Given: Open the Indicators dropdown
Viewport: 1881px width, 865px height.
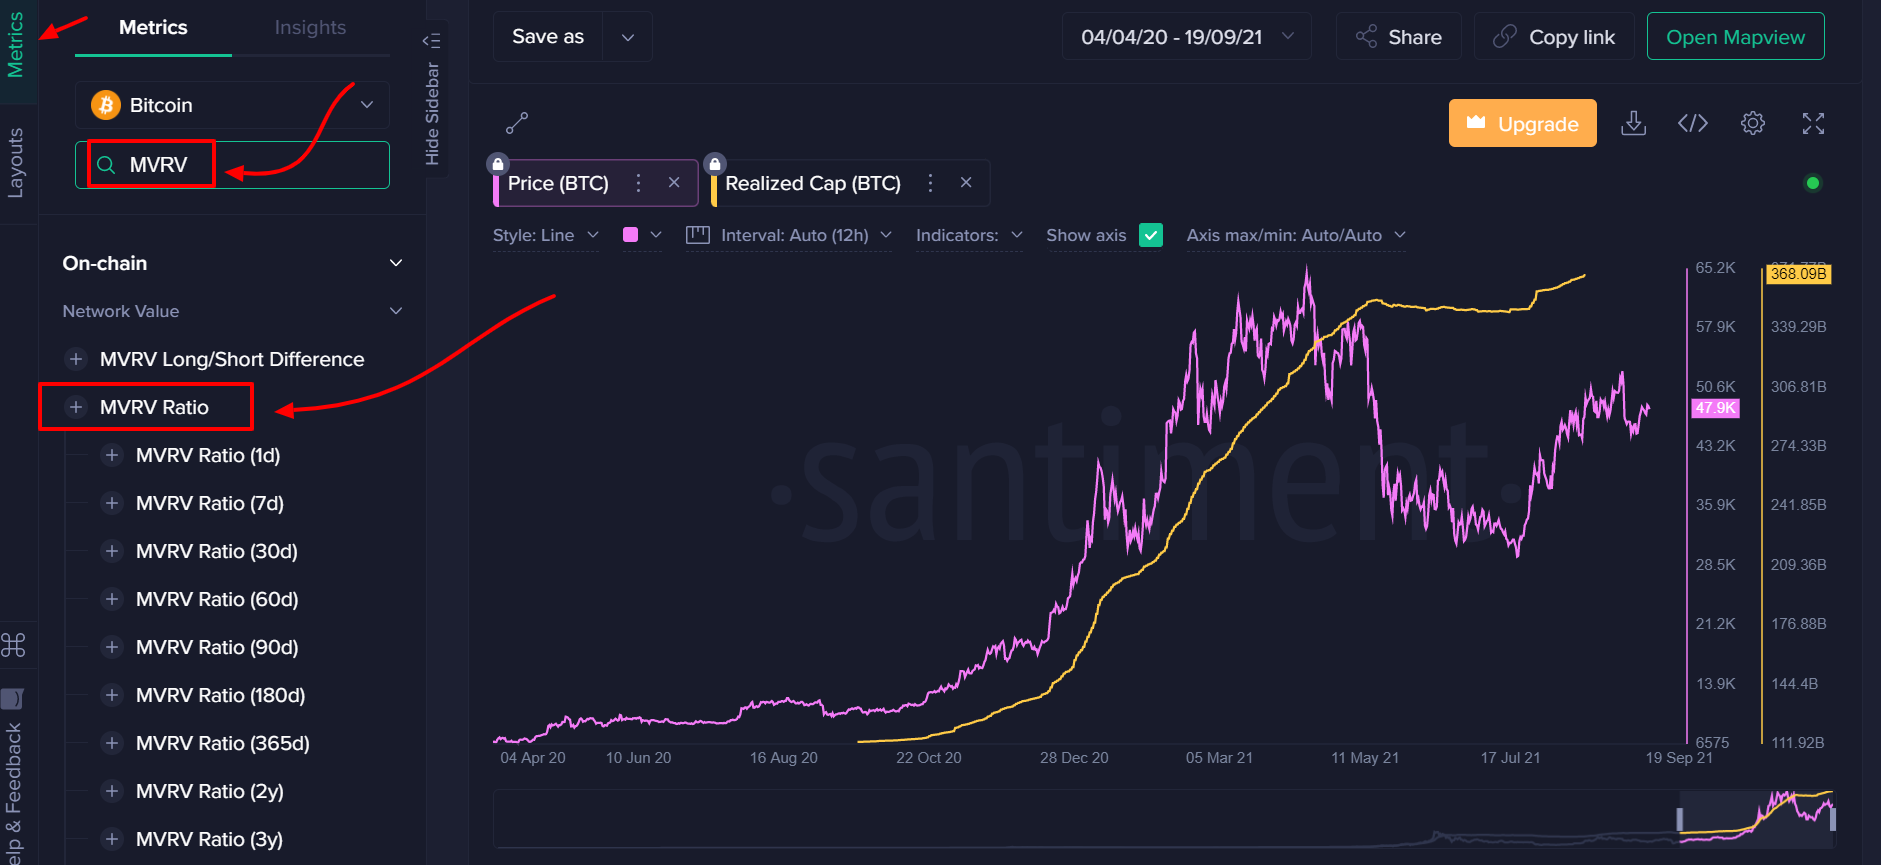Looking at the screenshot, I should click(x=970, y=235).
